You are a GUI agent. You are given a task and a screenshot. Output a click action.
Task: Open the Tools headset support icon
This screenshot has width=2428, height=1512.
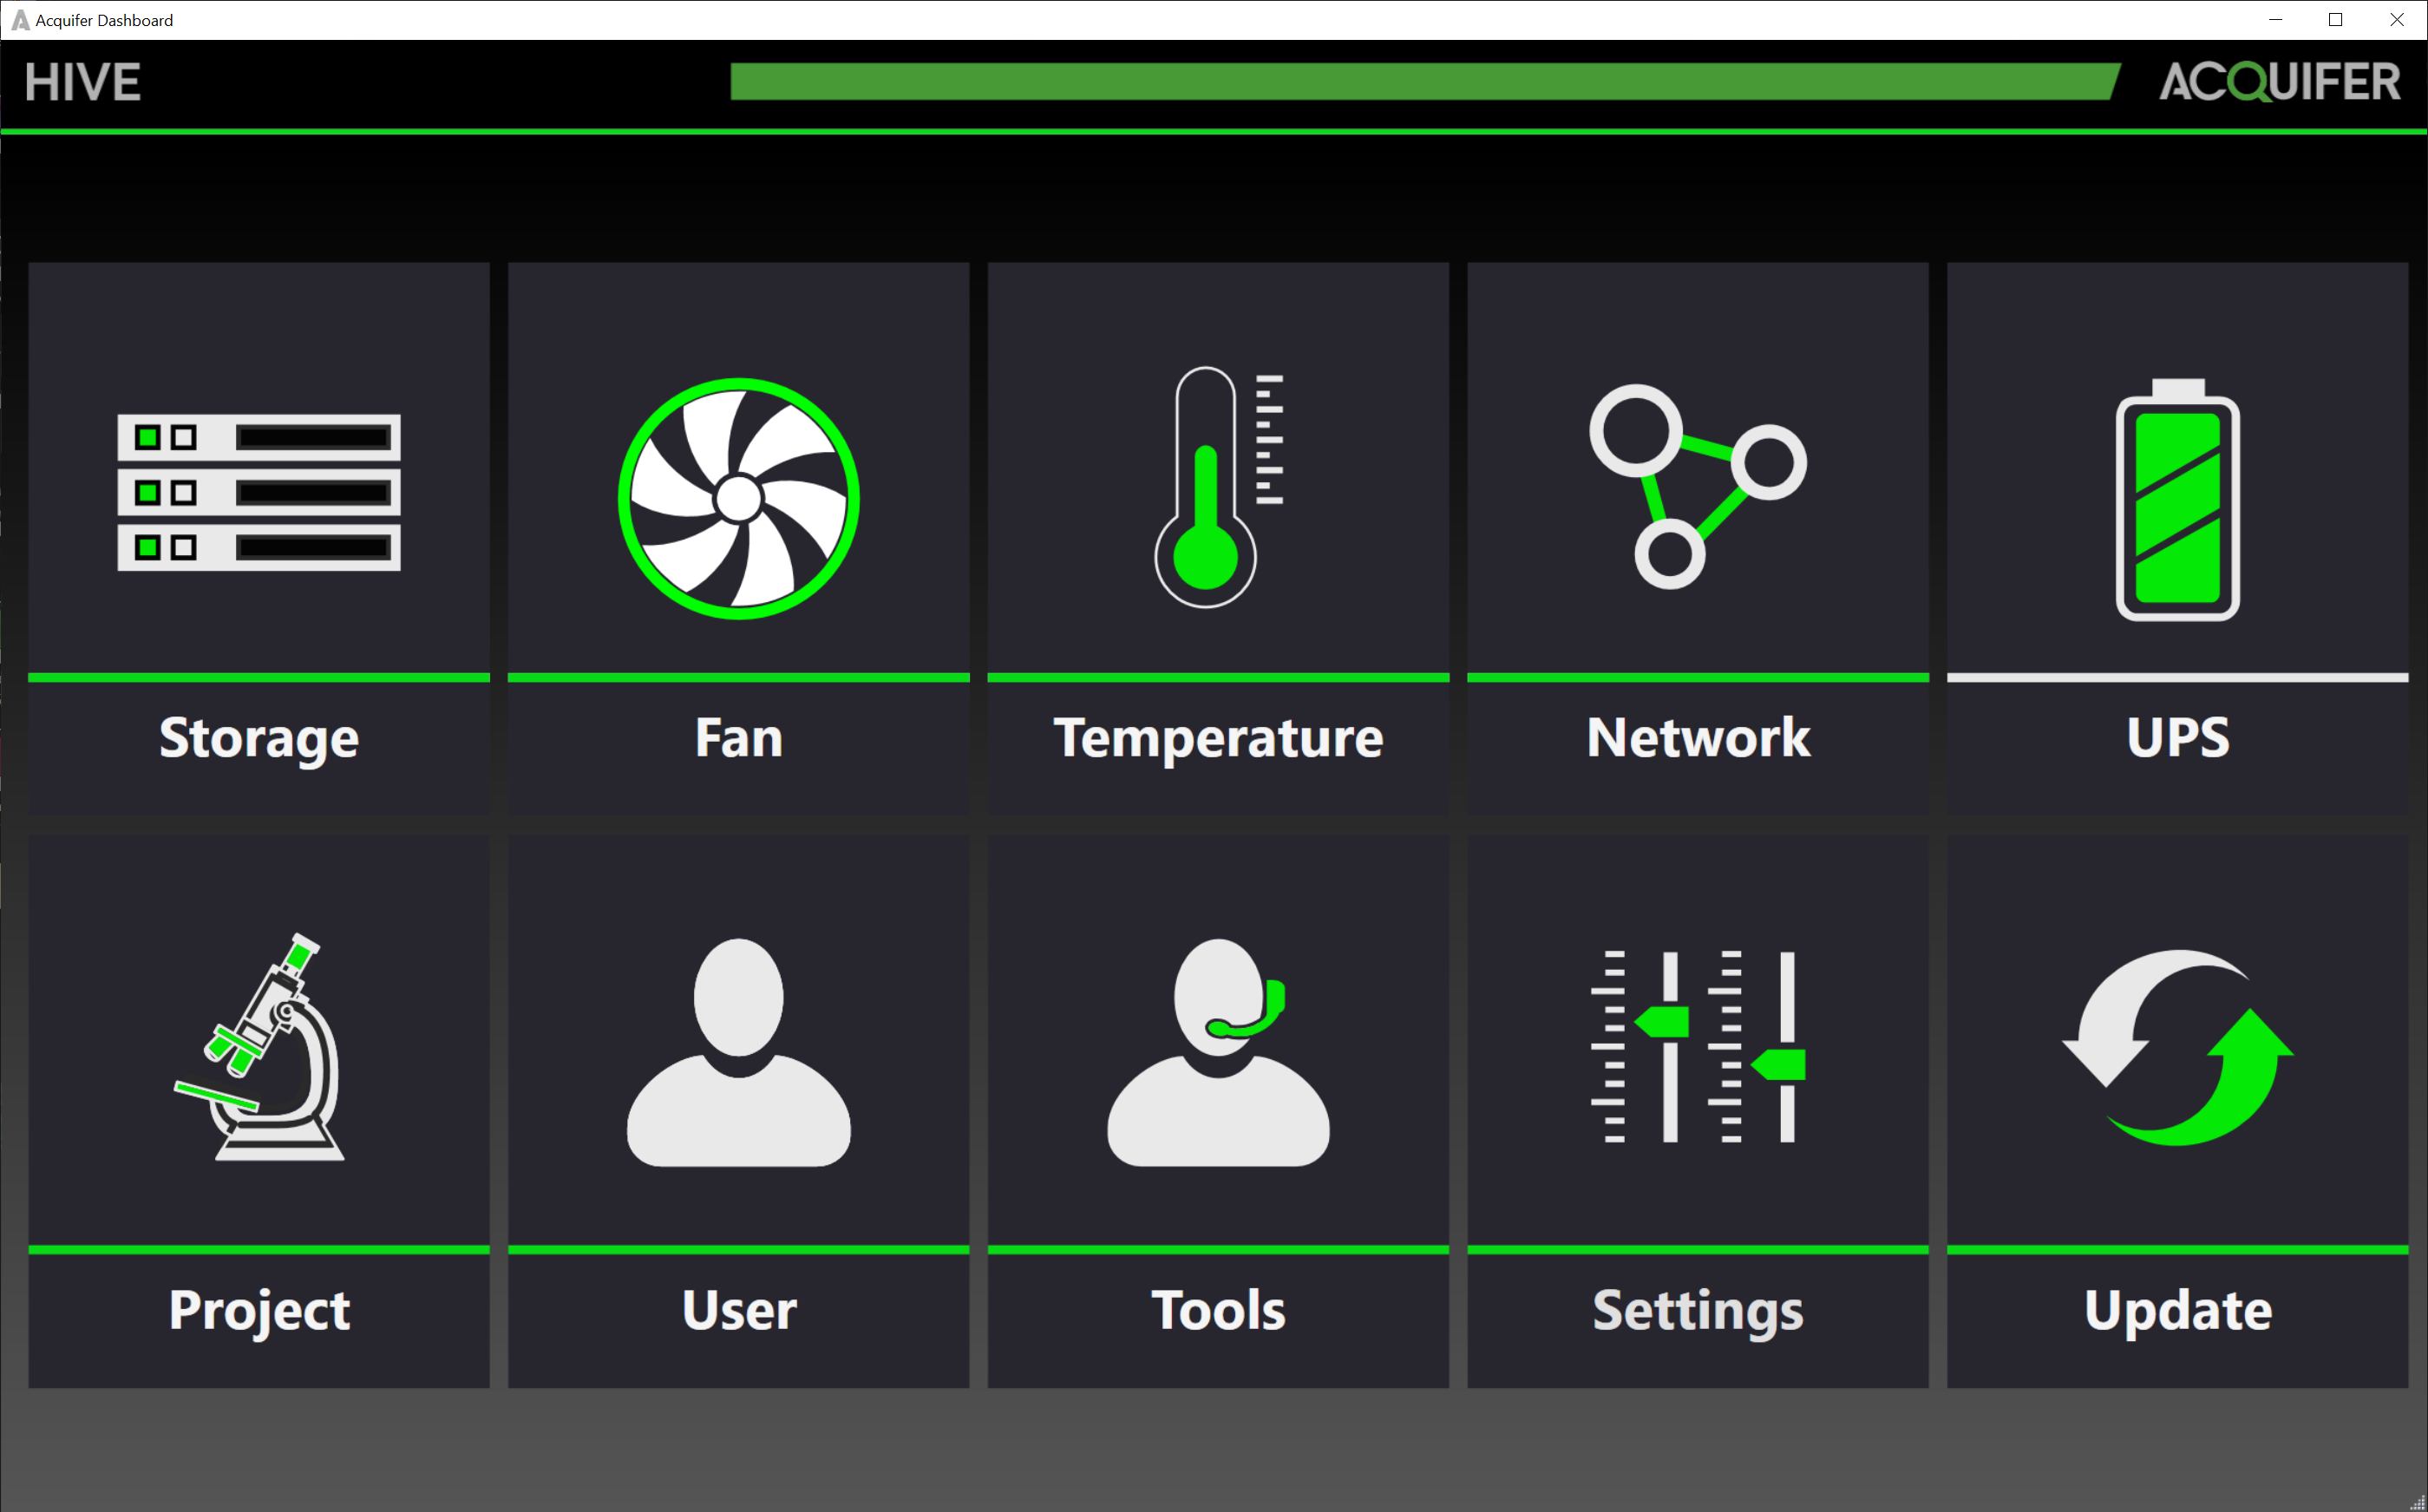[x=1218, y=1052]
